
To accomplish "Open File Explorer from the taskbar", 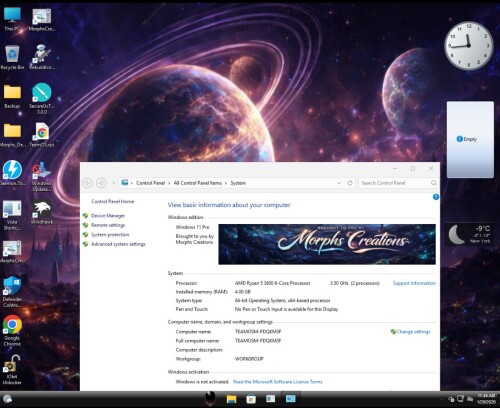I will point(231,399).
